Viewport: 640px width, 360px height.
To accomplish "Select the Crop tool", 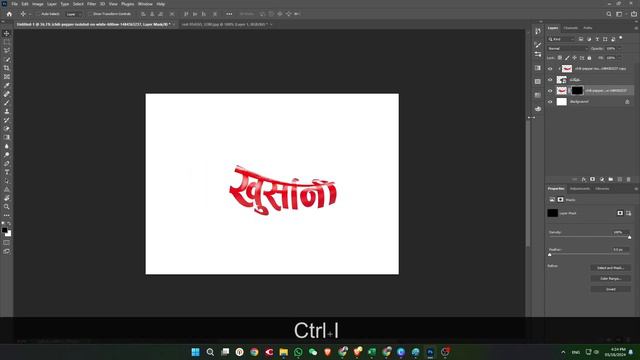I will 7,68.
